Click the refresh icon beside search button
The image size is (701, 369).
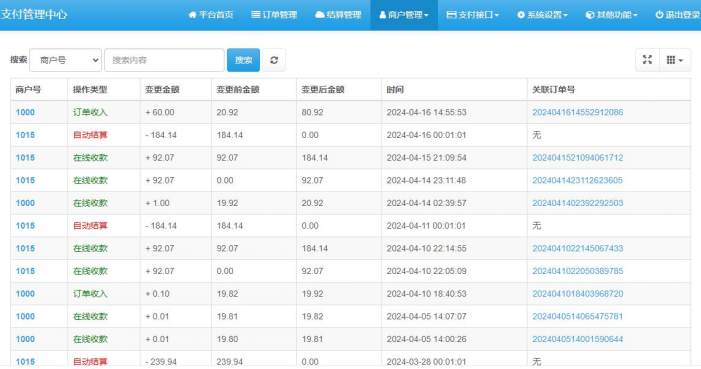274,60
